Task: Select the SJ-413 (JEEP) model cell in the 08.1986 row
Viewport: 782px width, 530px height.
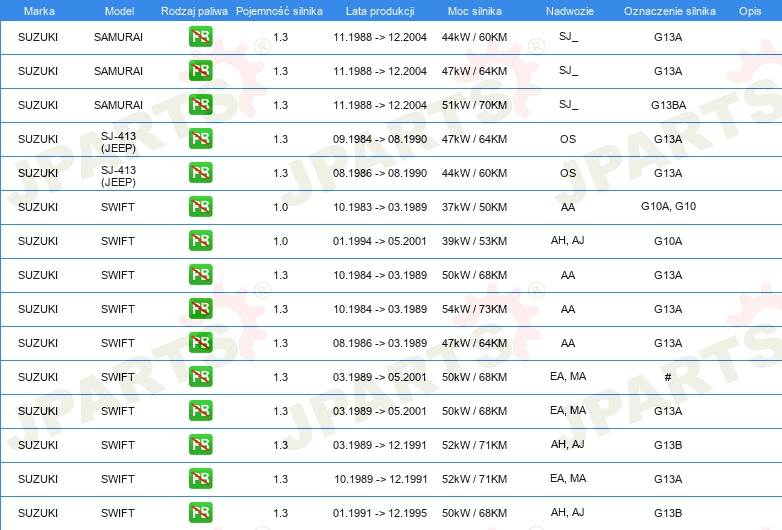Action: click(118, 176)
